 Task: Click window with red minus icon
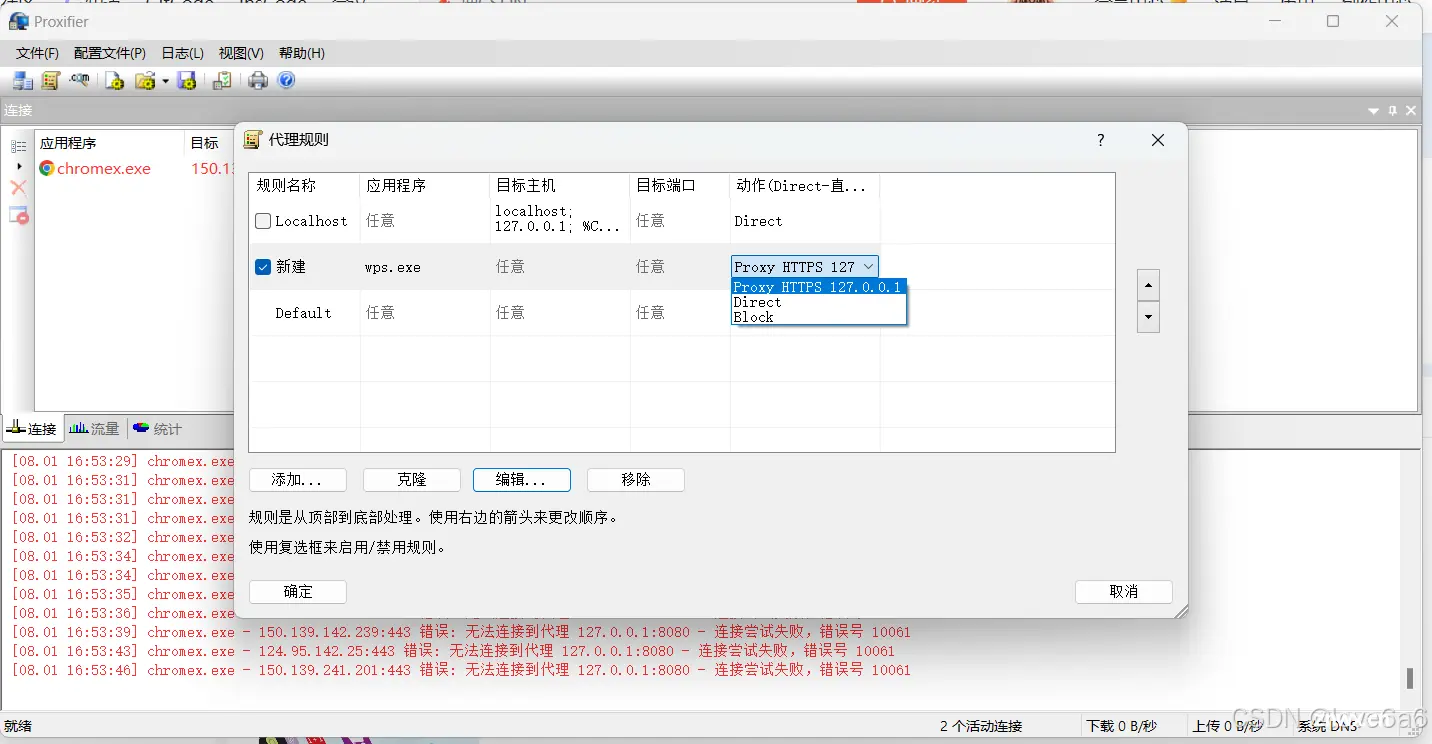click(18, 215)
